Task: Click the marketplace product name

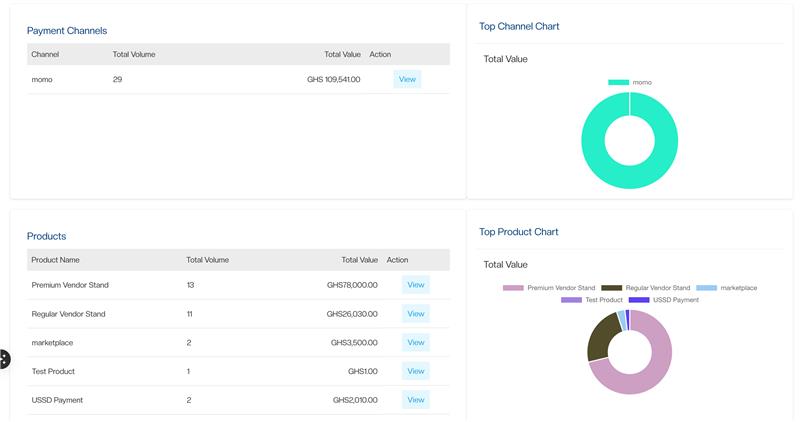Action: (52, 342)
